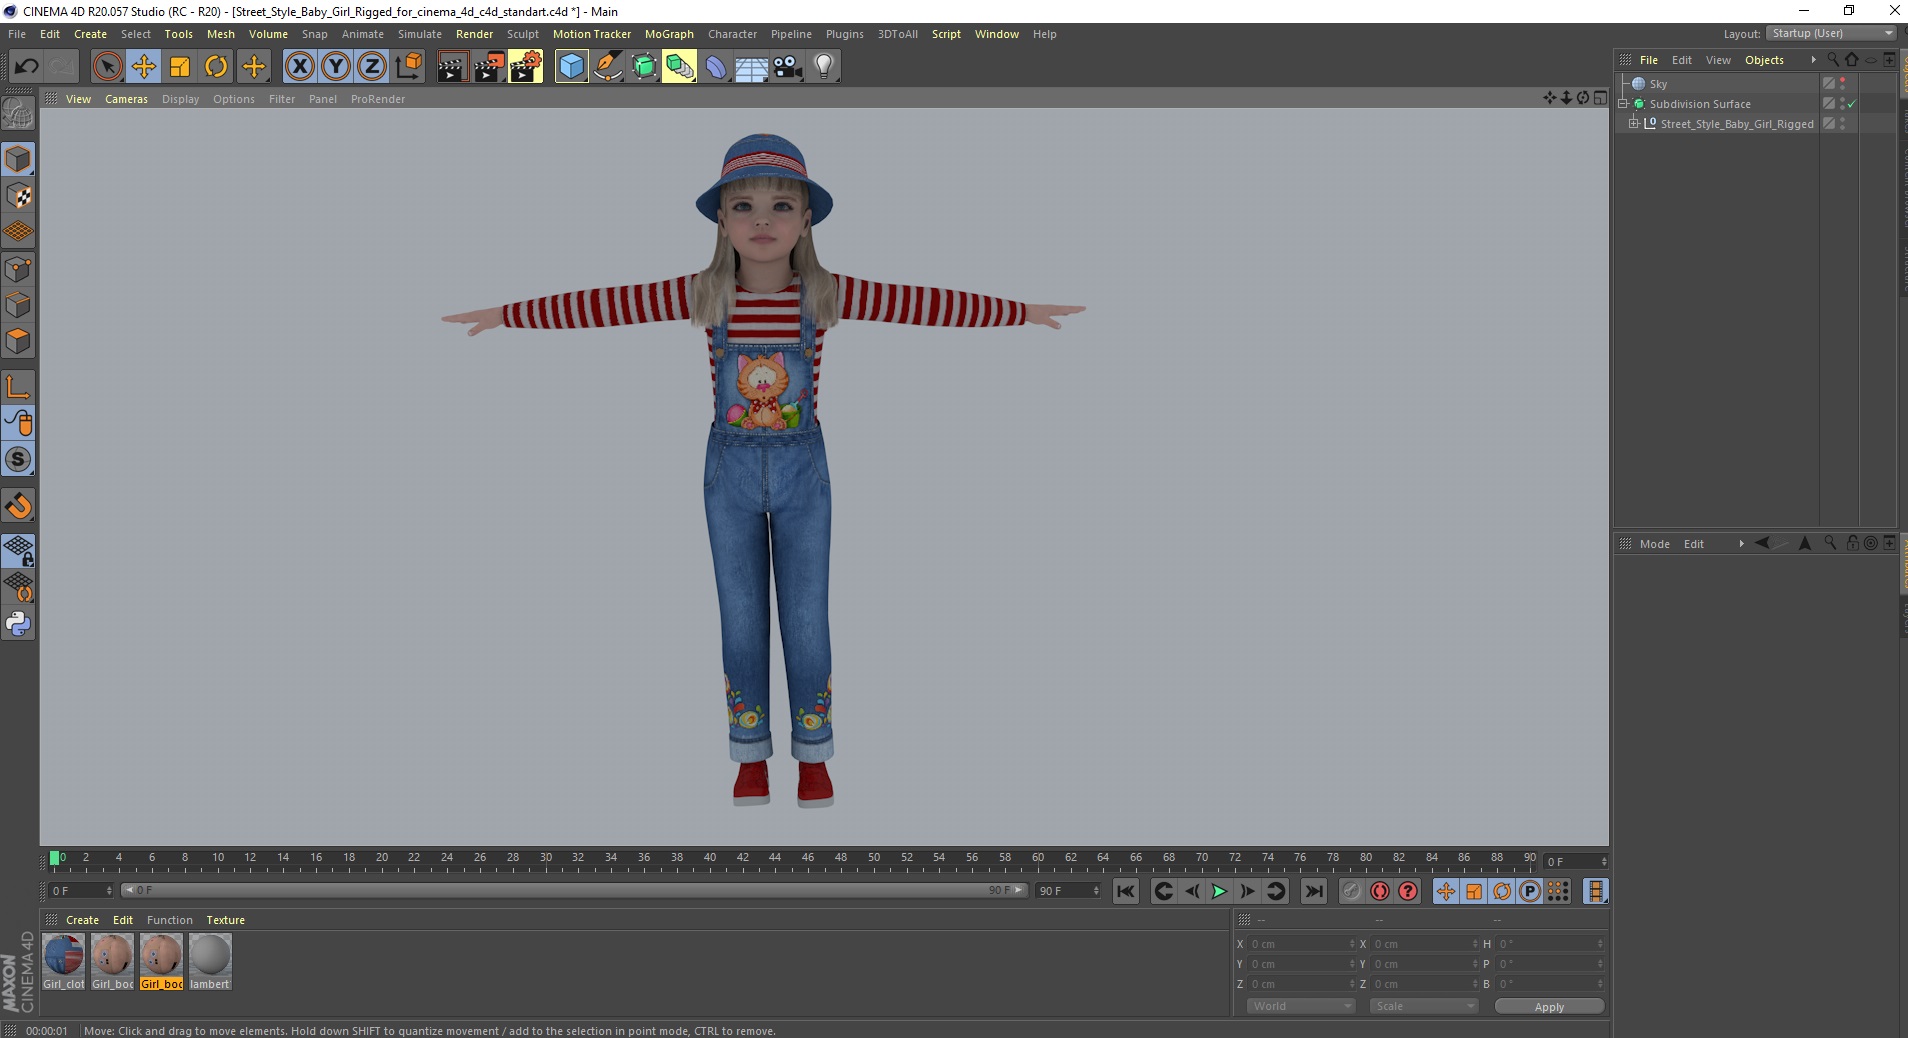Enable Polygons mode in left palette
Screen dimensions: 1908x1038
18,341
